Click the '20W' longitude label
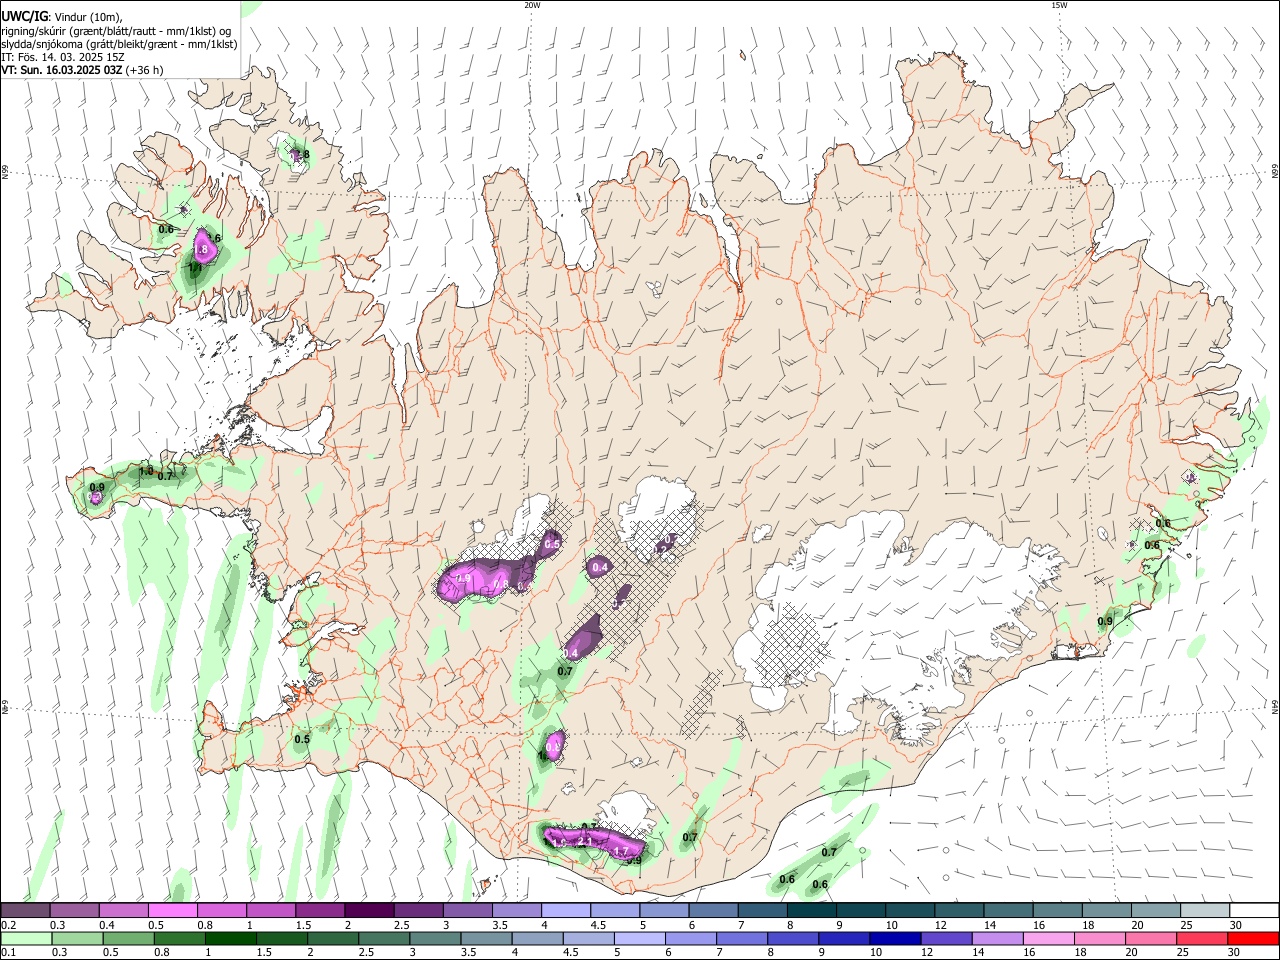 point(532,5)
